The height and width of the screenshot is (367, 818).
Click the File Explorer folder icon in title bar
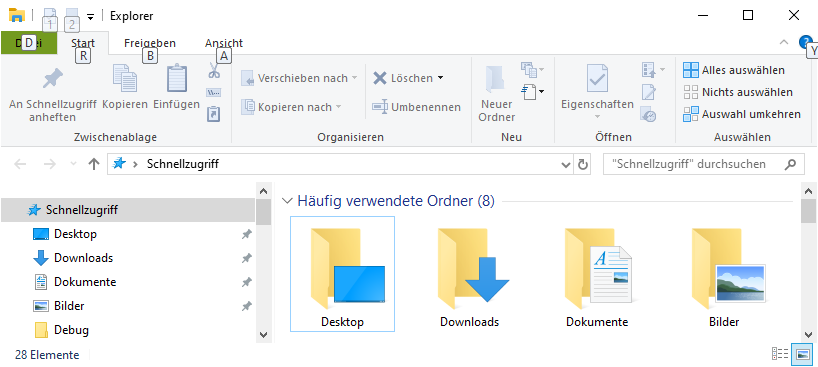[17, 15]
